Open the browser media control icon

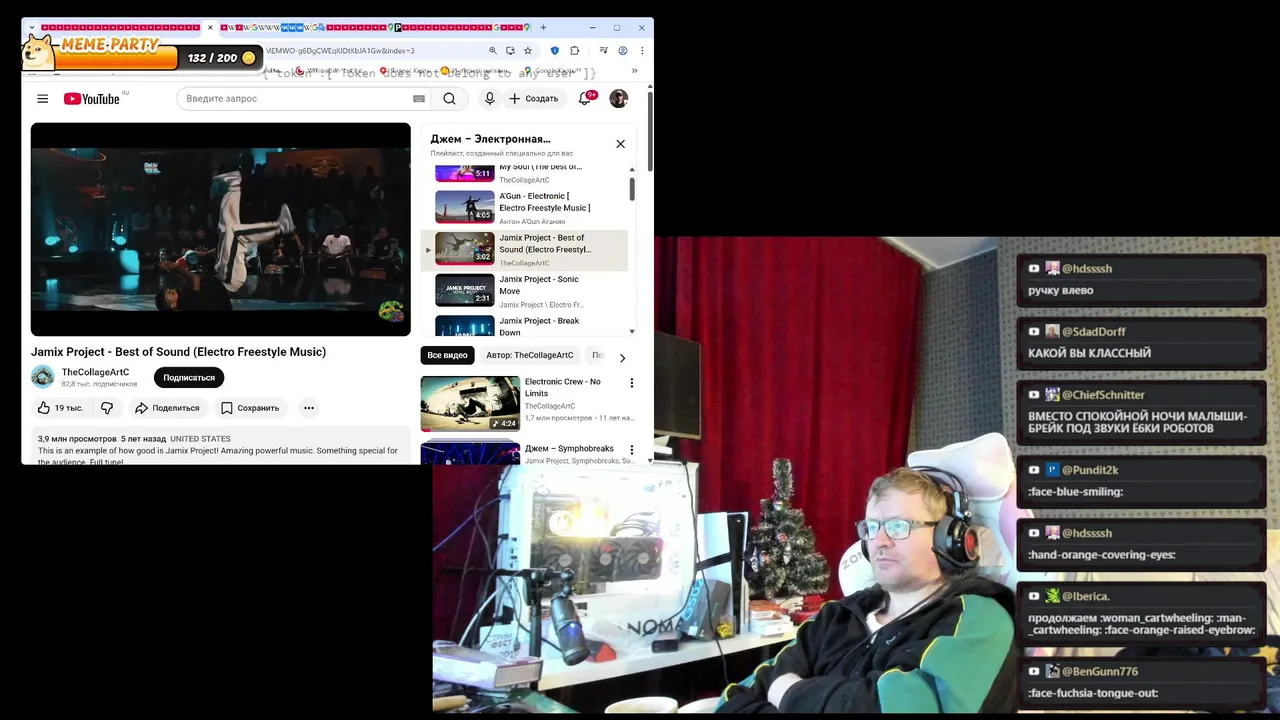click(x=603, y=50)
